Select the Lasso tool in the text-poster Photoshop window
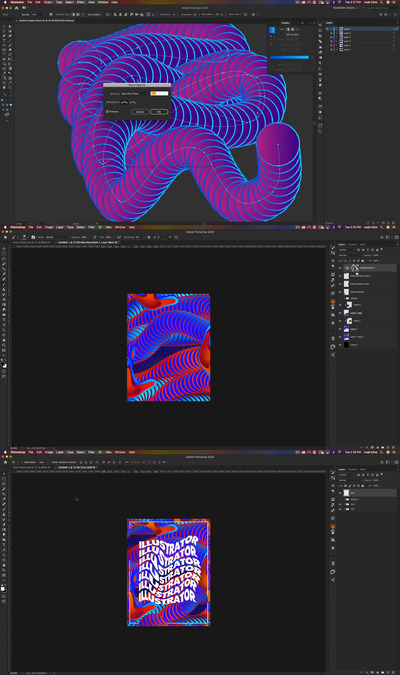Viewport: 400px width, 675px height. tap(4, 485)
